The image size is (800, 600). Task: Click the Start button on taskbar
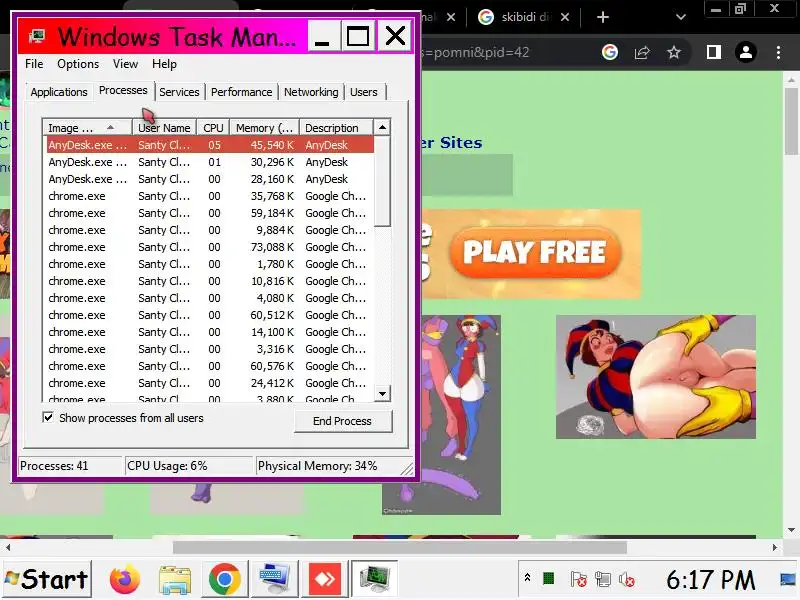47,580
